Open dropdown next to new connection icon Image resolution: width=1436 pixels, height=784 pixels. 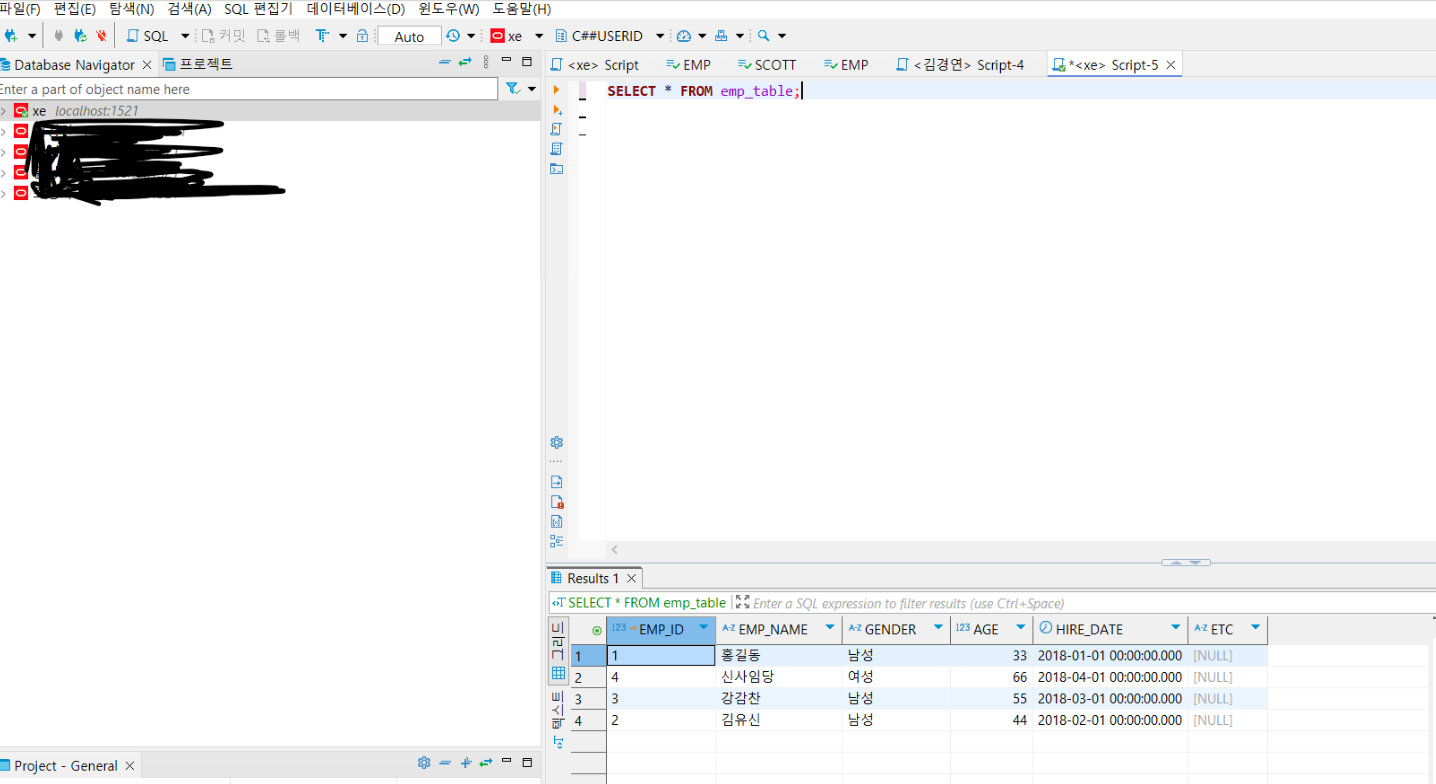(32, 36)
